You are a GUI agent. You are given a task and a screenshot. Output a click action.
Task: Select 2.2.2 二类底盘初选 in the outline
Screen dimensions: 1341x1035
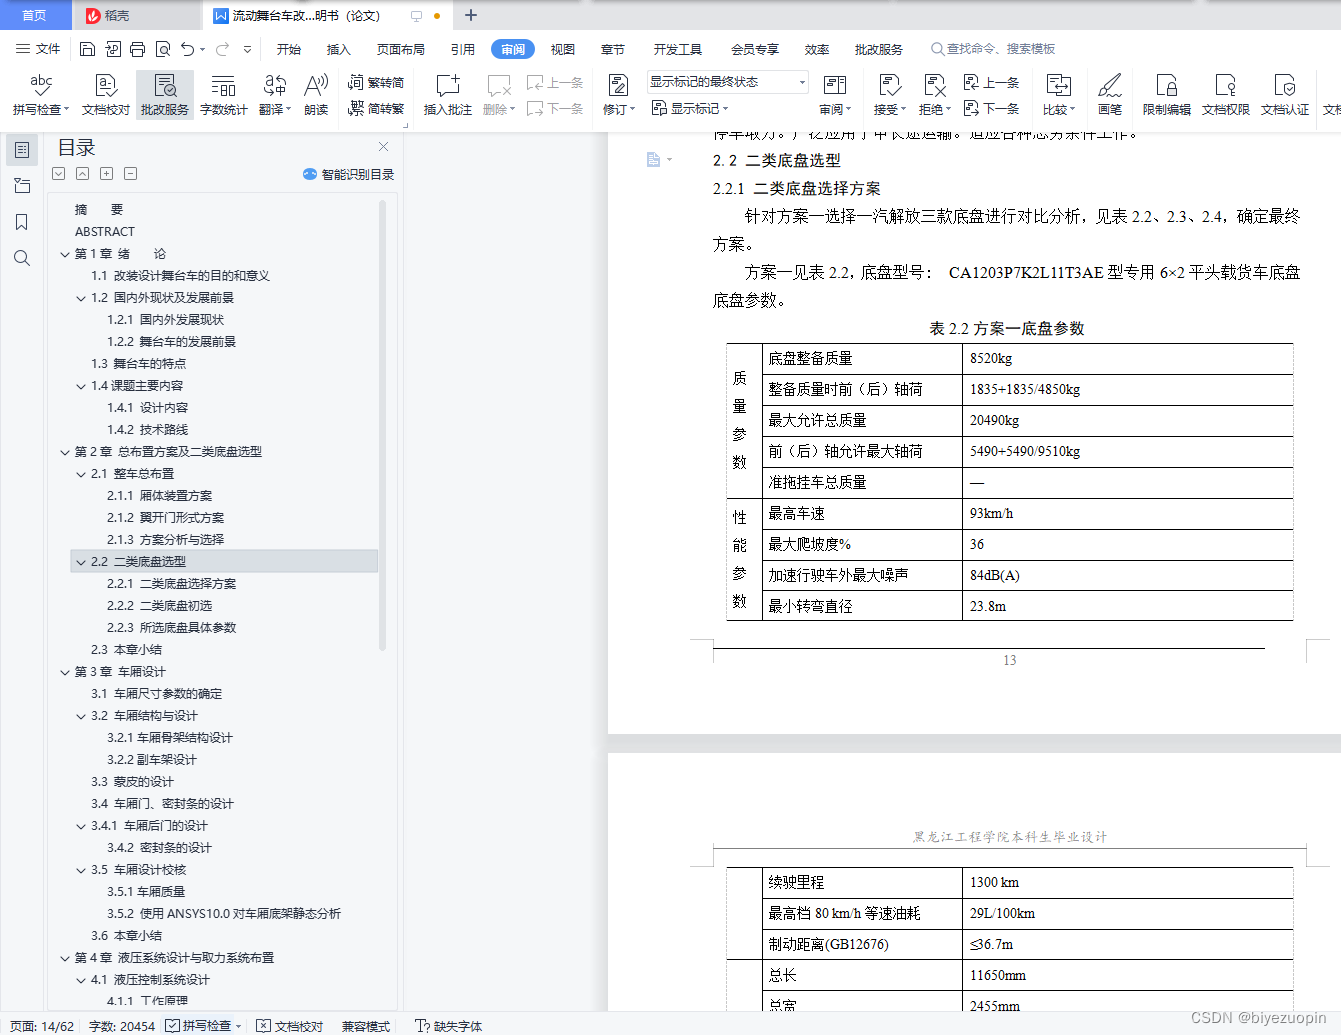pos(160,605)
